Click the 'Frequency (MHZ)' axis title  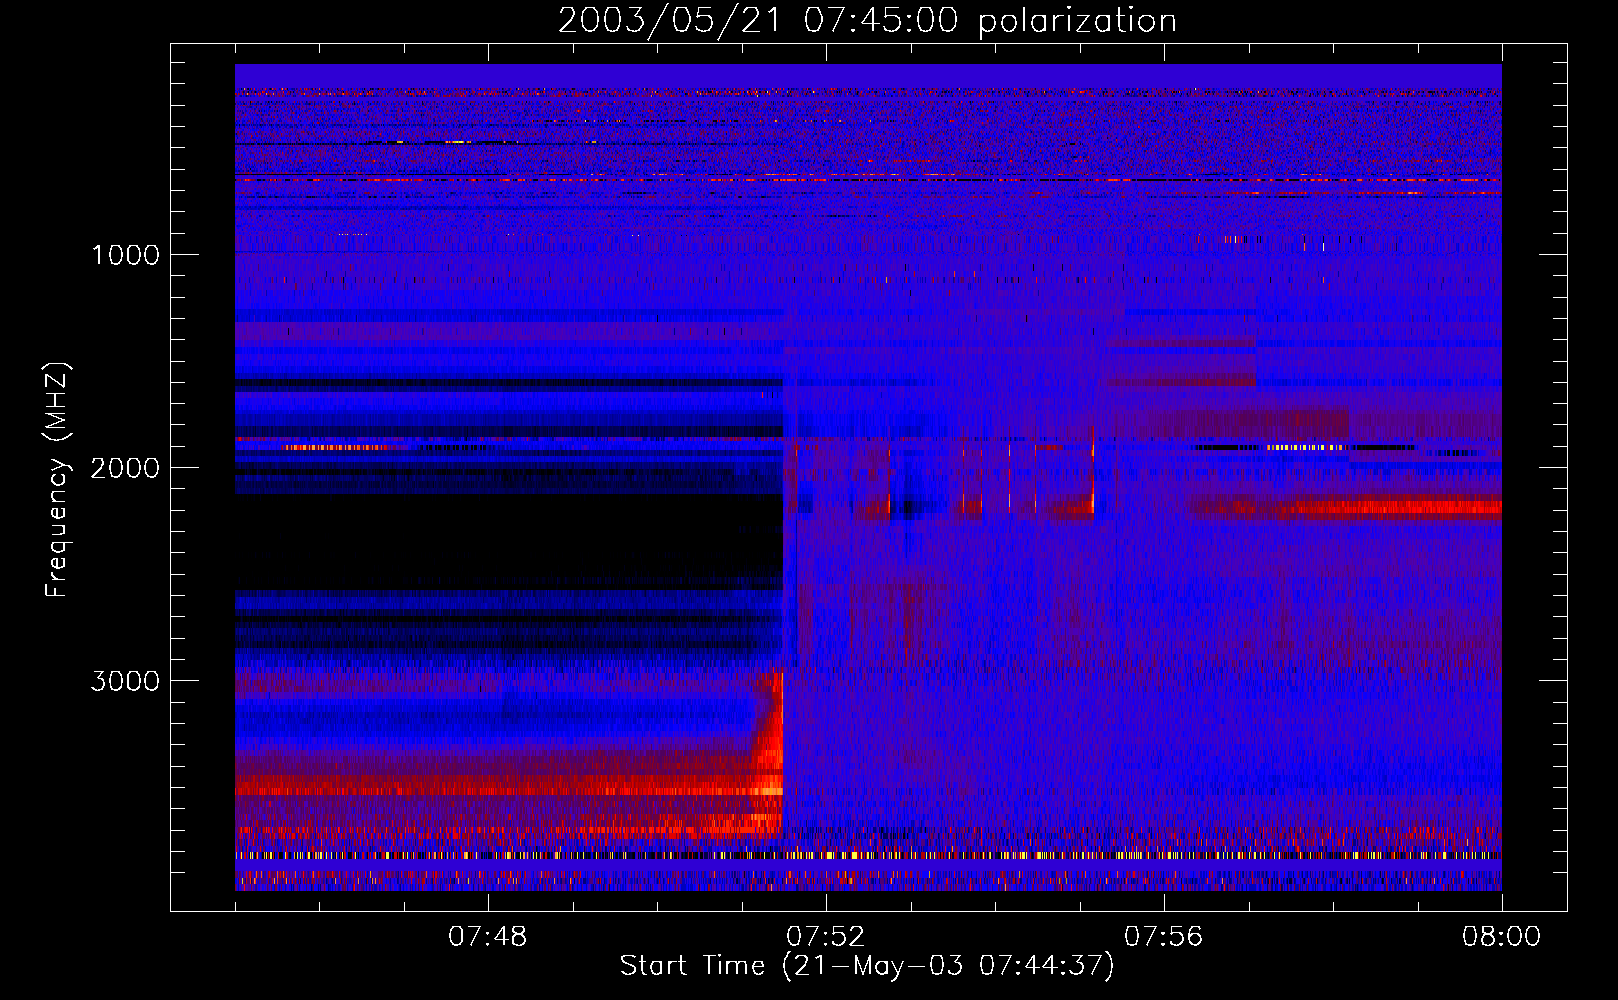[56, 480]
